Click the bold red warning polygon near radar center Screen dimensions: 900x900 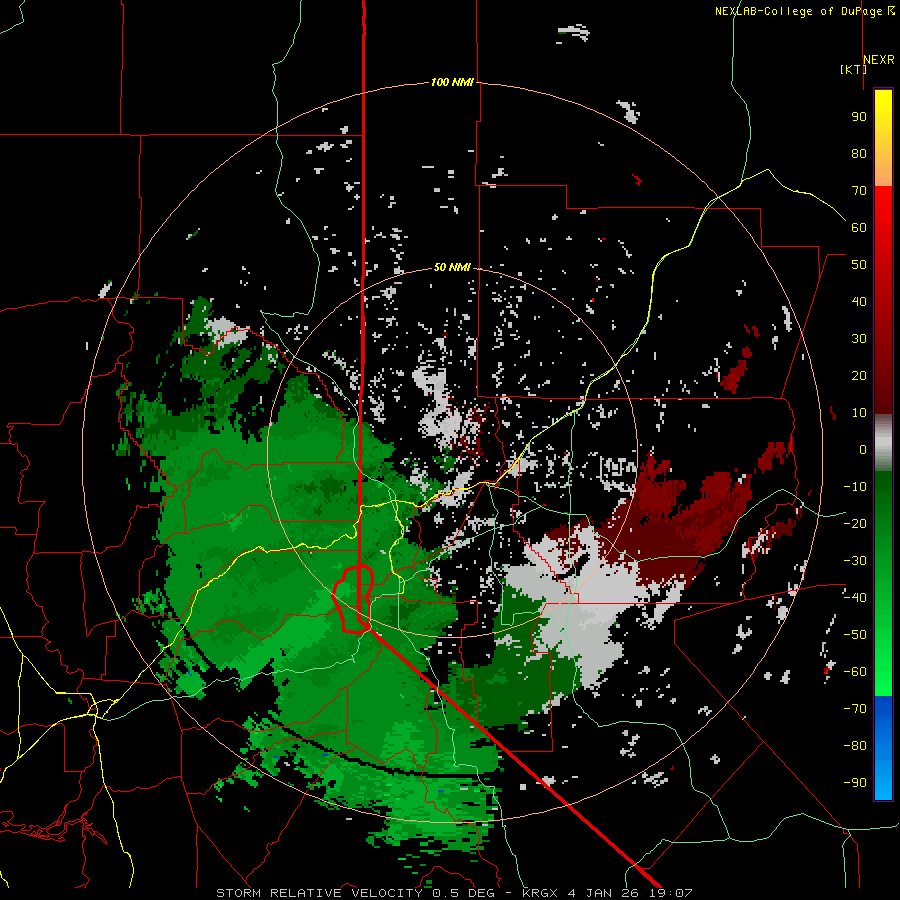(354, 599)
